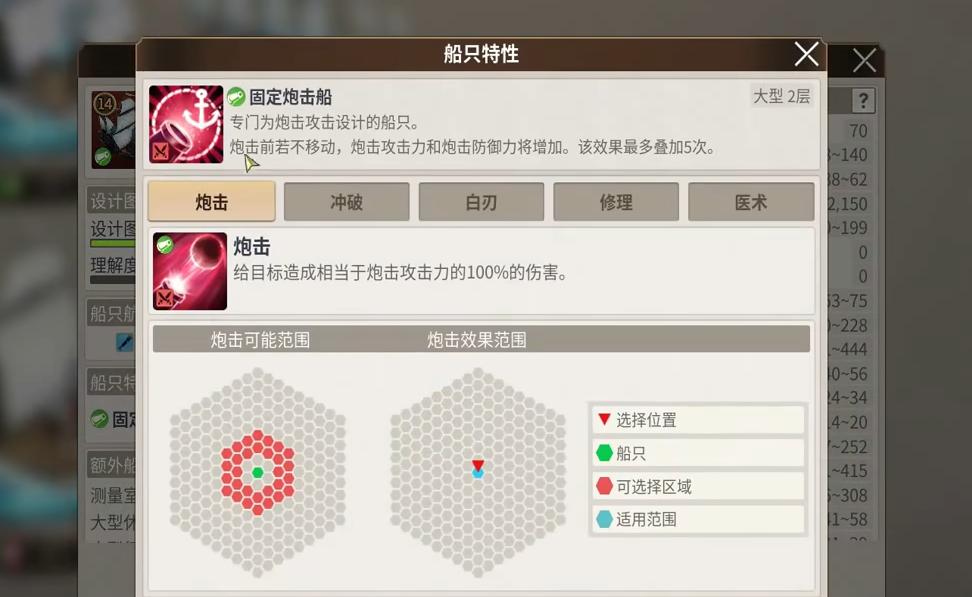This screenshot has width=972, height=597.
Task: Click the red hexagon 可选择区域 legend swatch
Action: (604, 486)
